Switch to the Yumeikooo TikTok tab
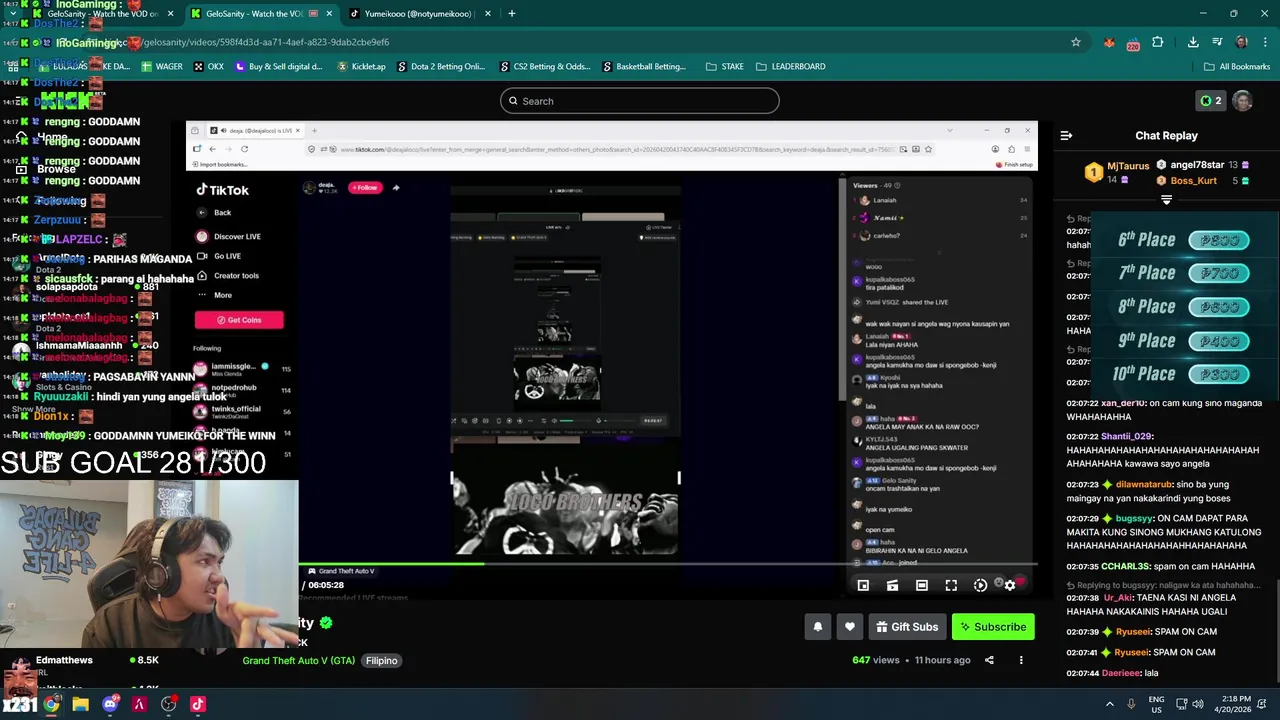 click(x=420, y=14)
